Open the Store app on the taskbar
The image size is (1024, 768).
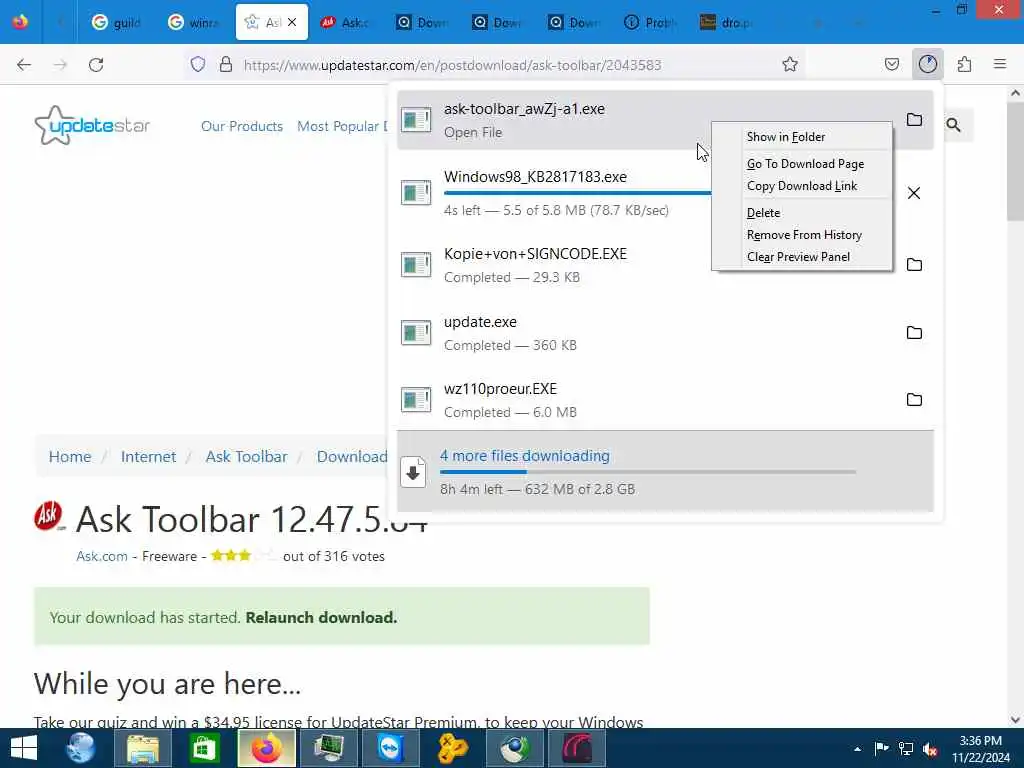[204, 748]
